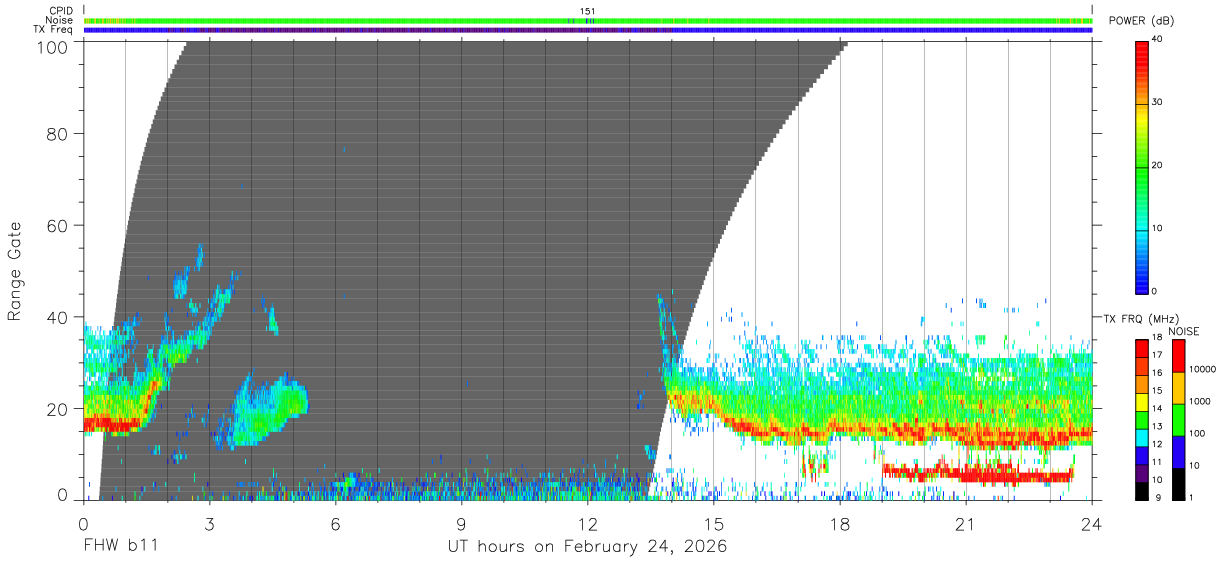Click the 'FHW b11' label
This screenshot has width=1228, height=567.
121,548
